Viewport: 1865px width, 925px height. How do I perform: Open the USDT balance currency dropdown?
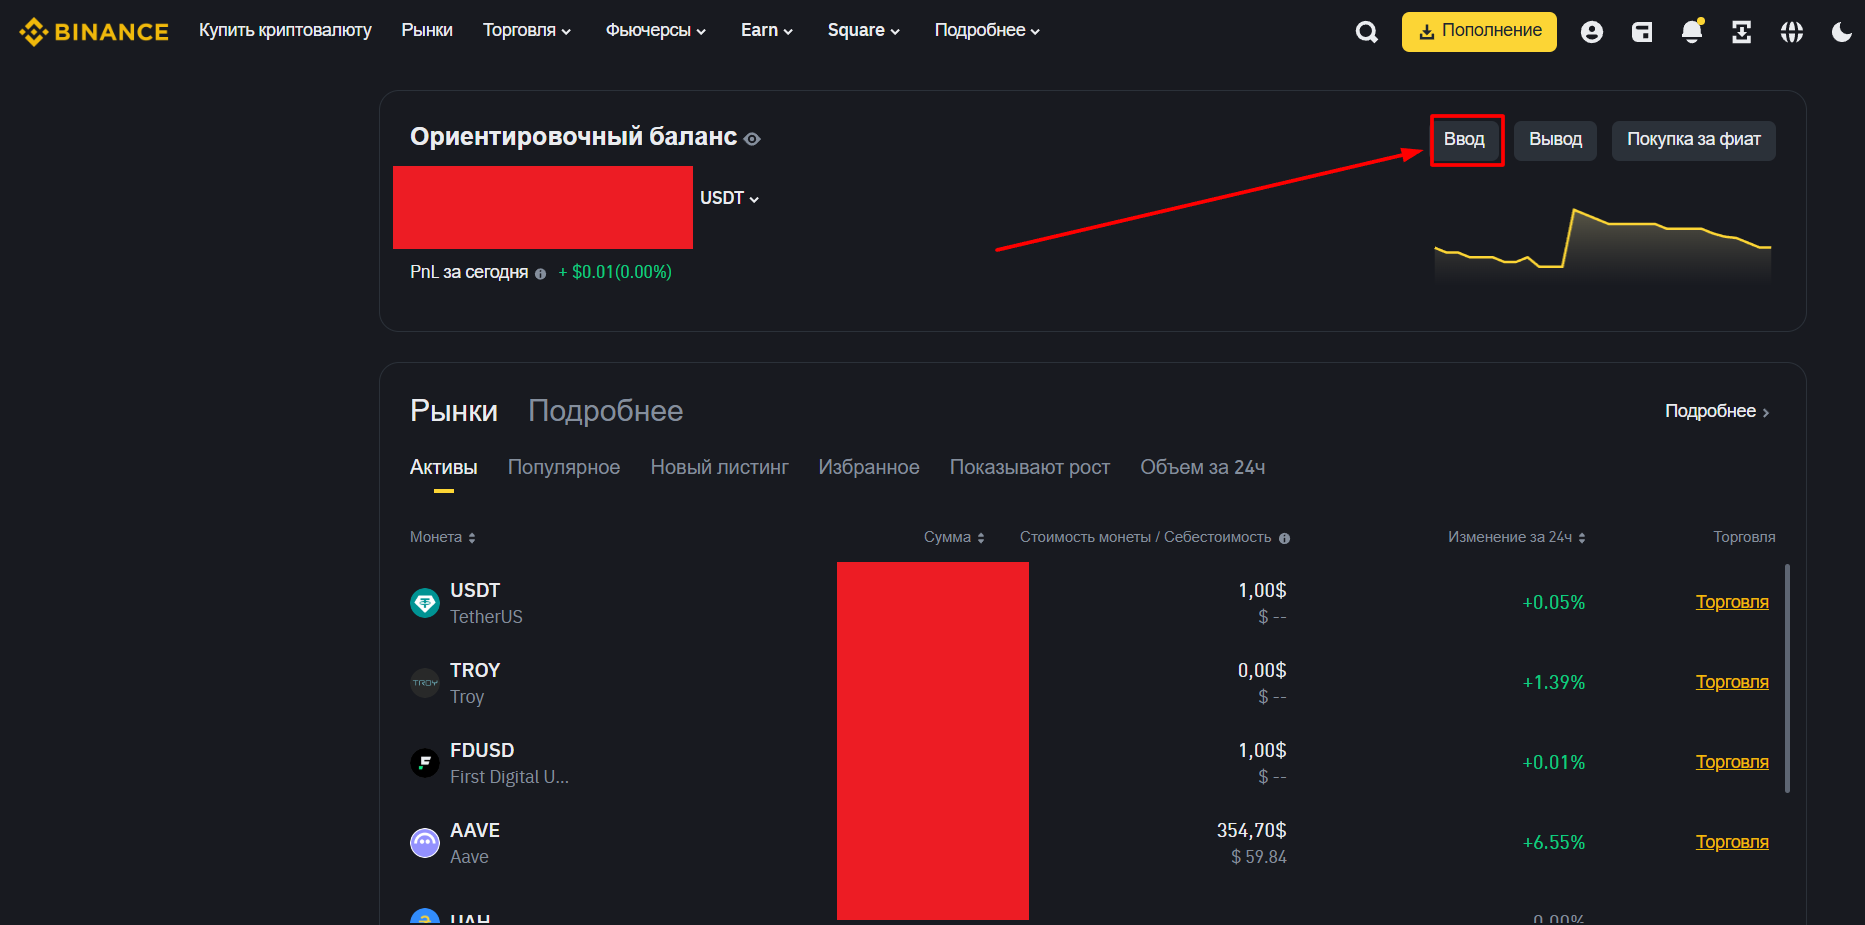coord(729,198)
